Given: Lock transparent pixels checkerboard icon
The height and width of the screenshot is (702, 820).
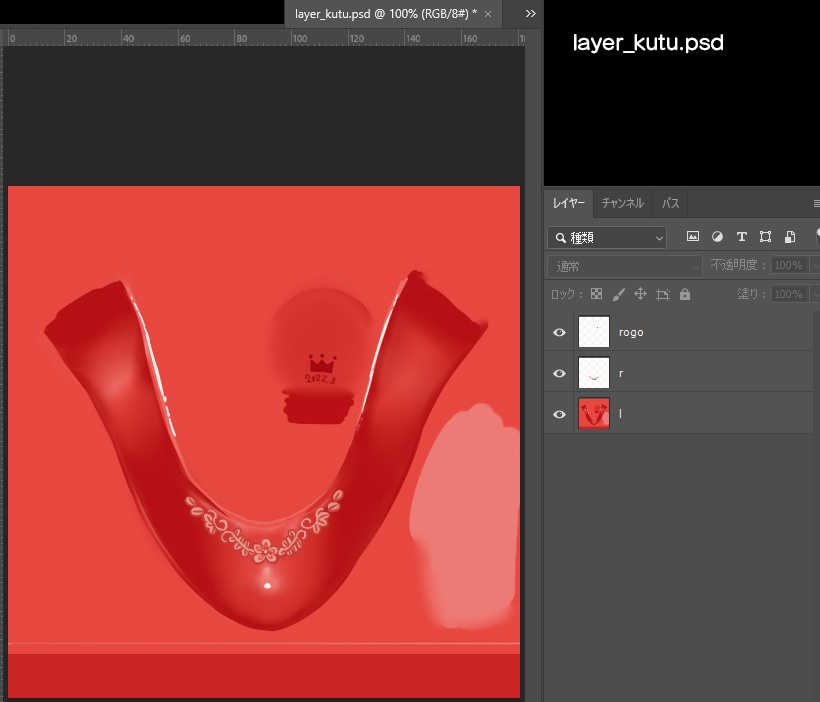Looking at the screenshot, I should pos(596,294).
